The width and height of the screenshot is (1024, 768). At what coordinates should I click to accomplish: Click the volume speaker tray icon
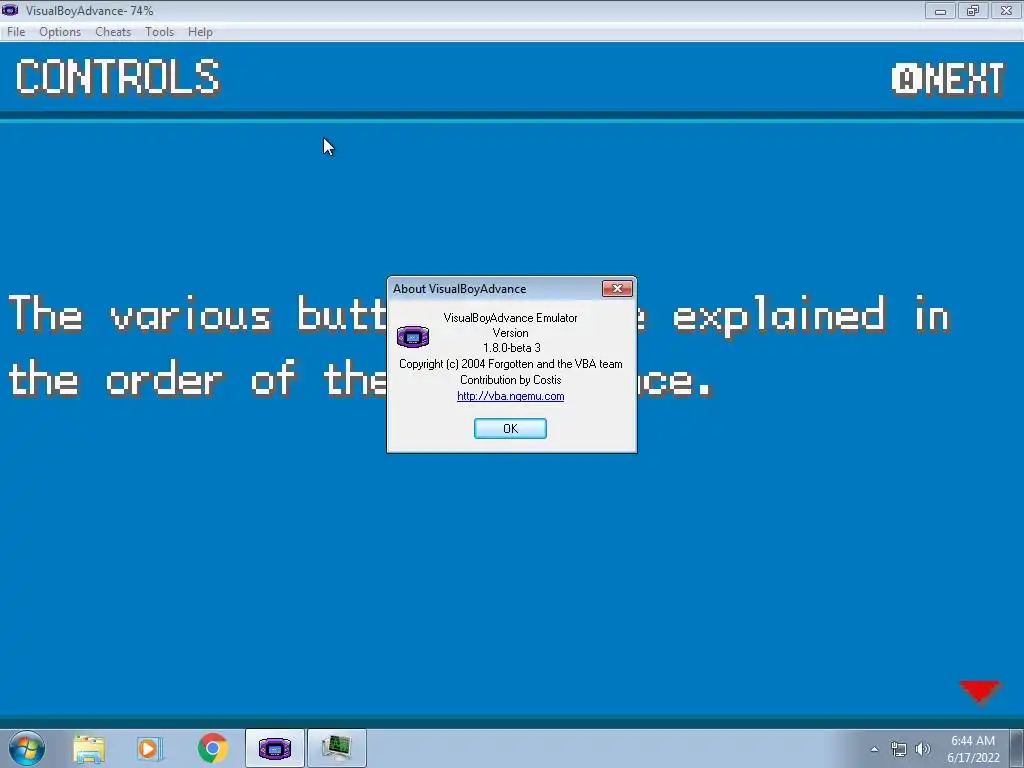tap(922, 749)
